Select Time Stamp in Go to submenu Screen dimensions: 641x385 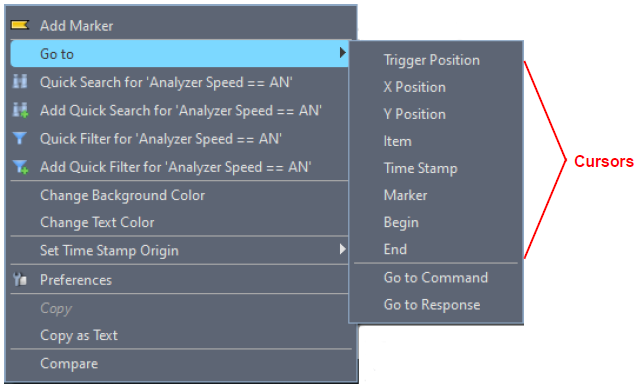coord(421,168)
